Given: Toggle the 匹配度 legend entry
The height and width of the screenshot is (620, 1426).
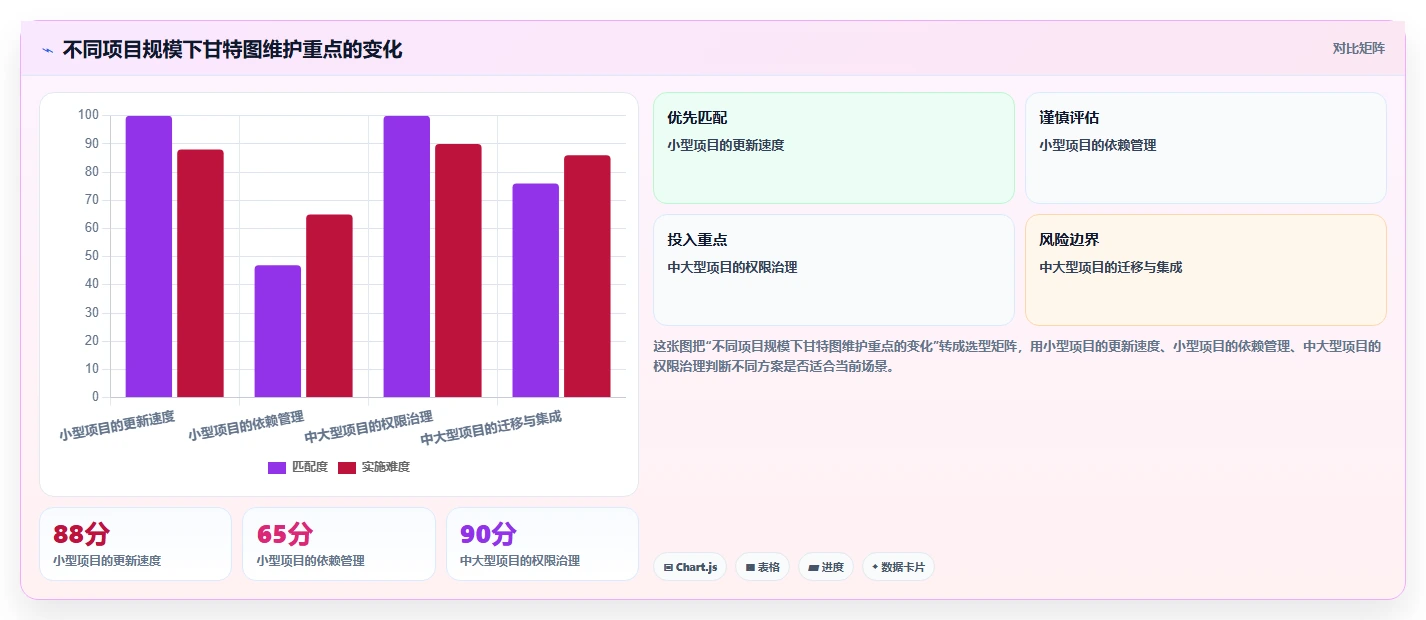Looking at the screenshot, I should (298, 467).
